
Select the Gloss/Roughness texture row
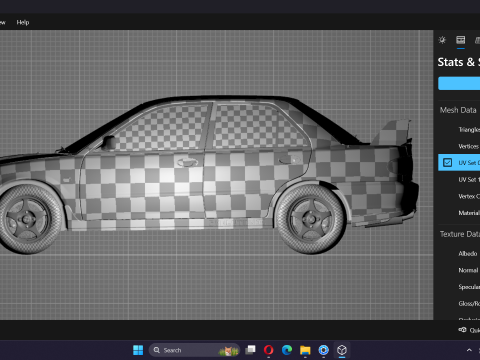tap(459, 303)
